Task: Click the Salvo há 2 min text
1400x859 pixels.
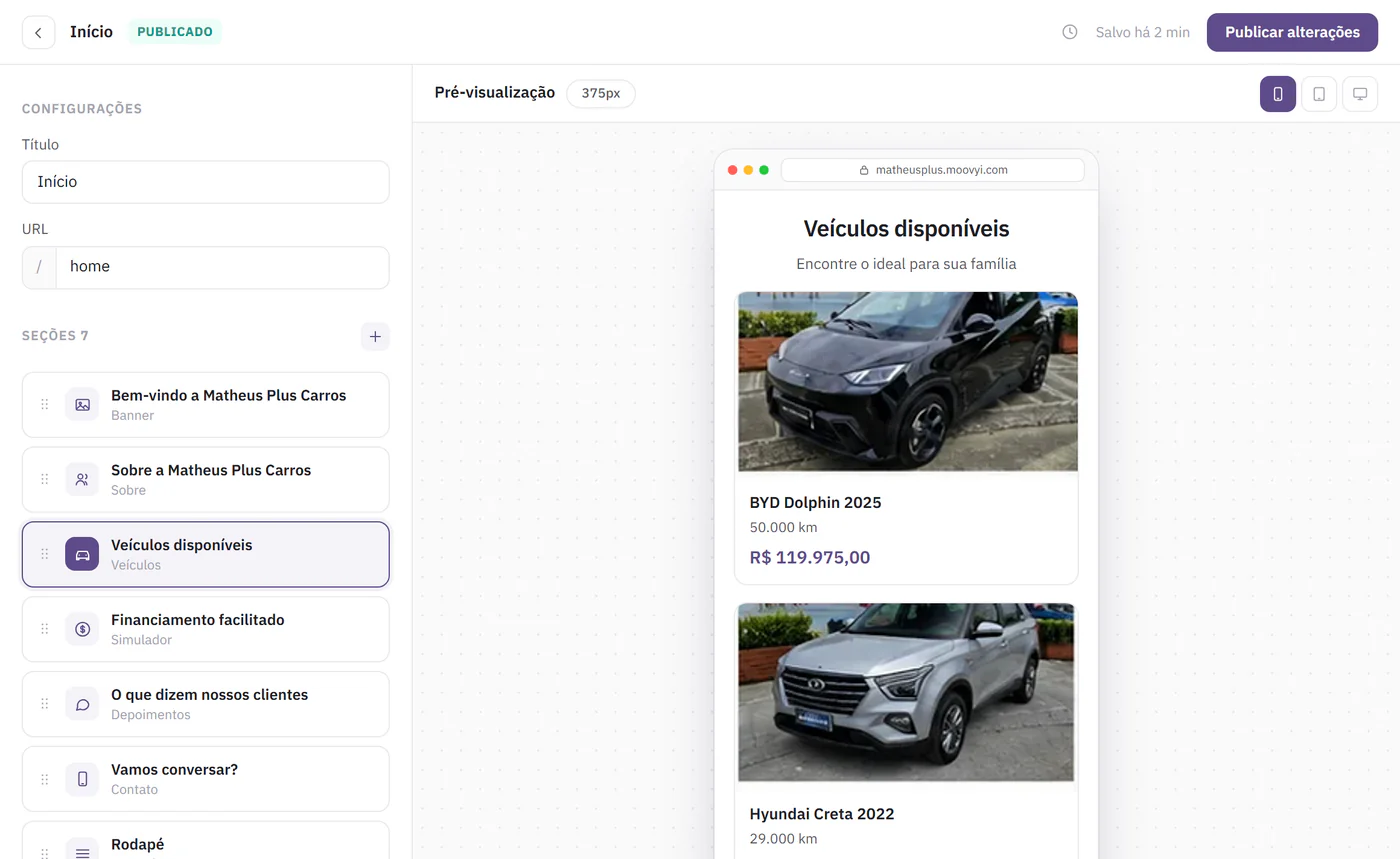Action: click(x=1143, y=32)
